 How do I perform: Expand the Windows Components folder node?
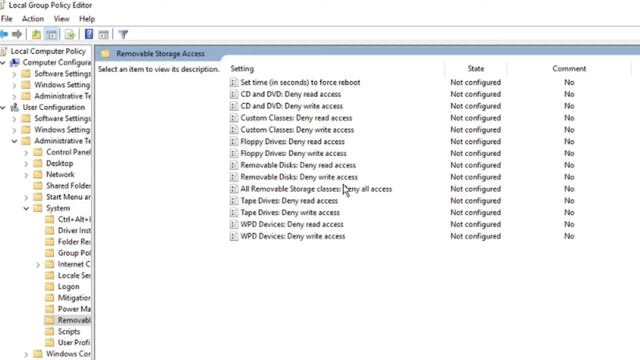click(26, 354)
